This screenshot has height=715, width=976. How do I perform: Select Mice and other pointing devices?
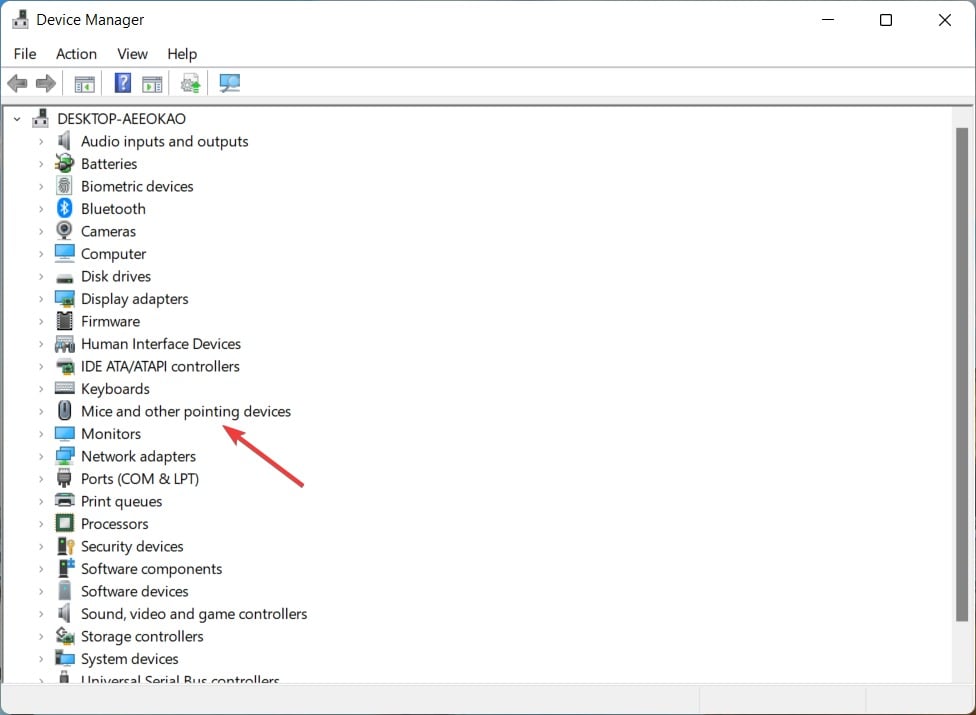[x=186, y=411]
